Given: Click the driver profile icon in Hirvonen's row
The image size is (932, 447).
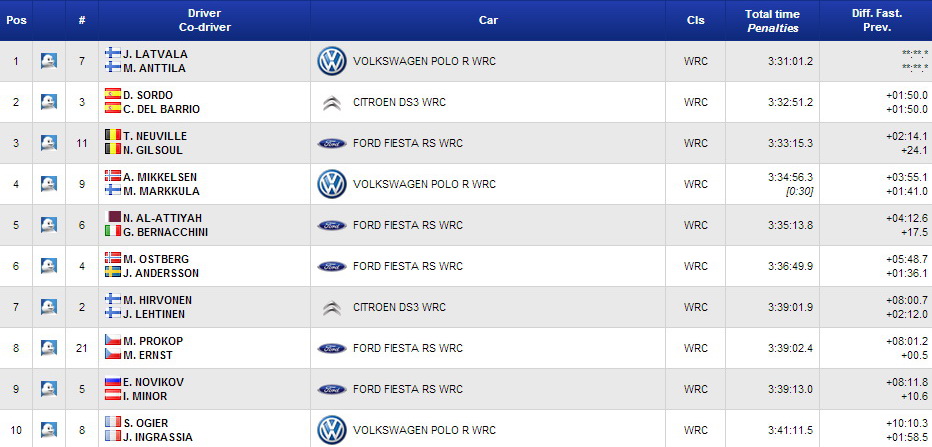Looking at the screenshot, I should point(49,307).
